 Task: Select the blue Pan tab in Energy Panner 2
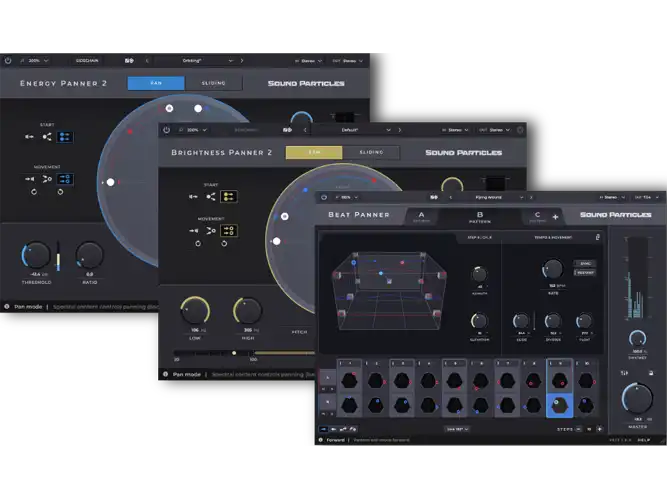coord(156,83)
